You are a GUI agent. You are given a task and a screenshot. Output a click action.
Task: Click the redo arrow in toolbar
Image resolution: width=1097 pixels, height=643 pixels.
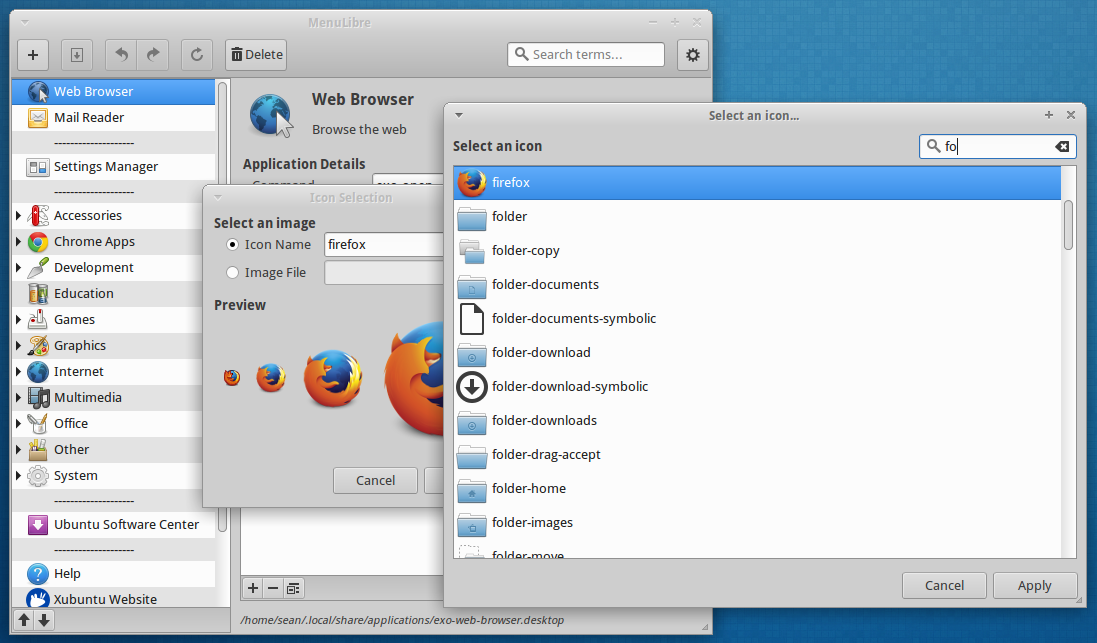pyautogui.click(x=153, y=55)
